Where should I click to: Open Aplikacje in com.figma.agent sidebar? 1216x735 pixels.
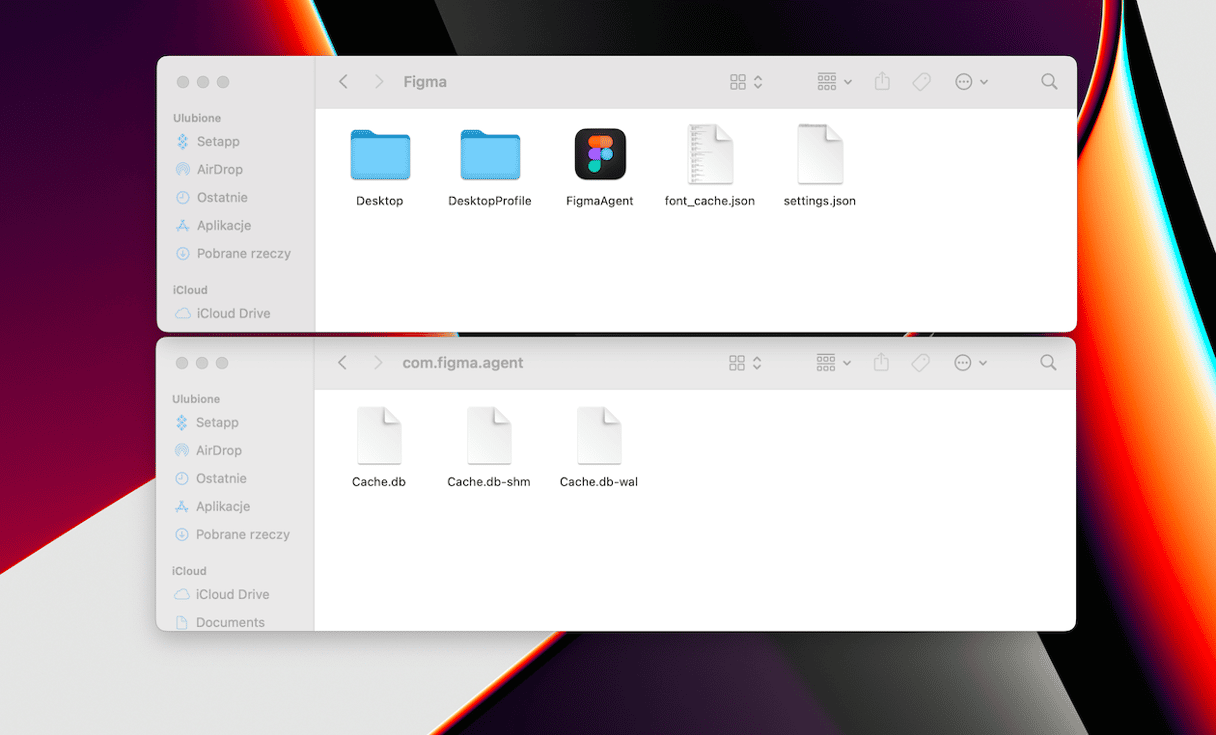click(x=223, y=507)
